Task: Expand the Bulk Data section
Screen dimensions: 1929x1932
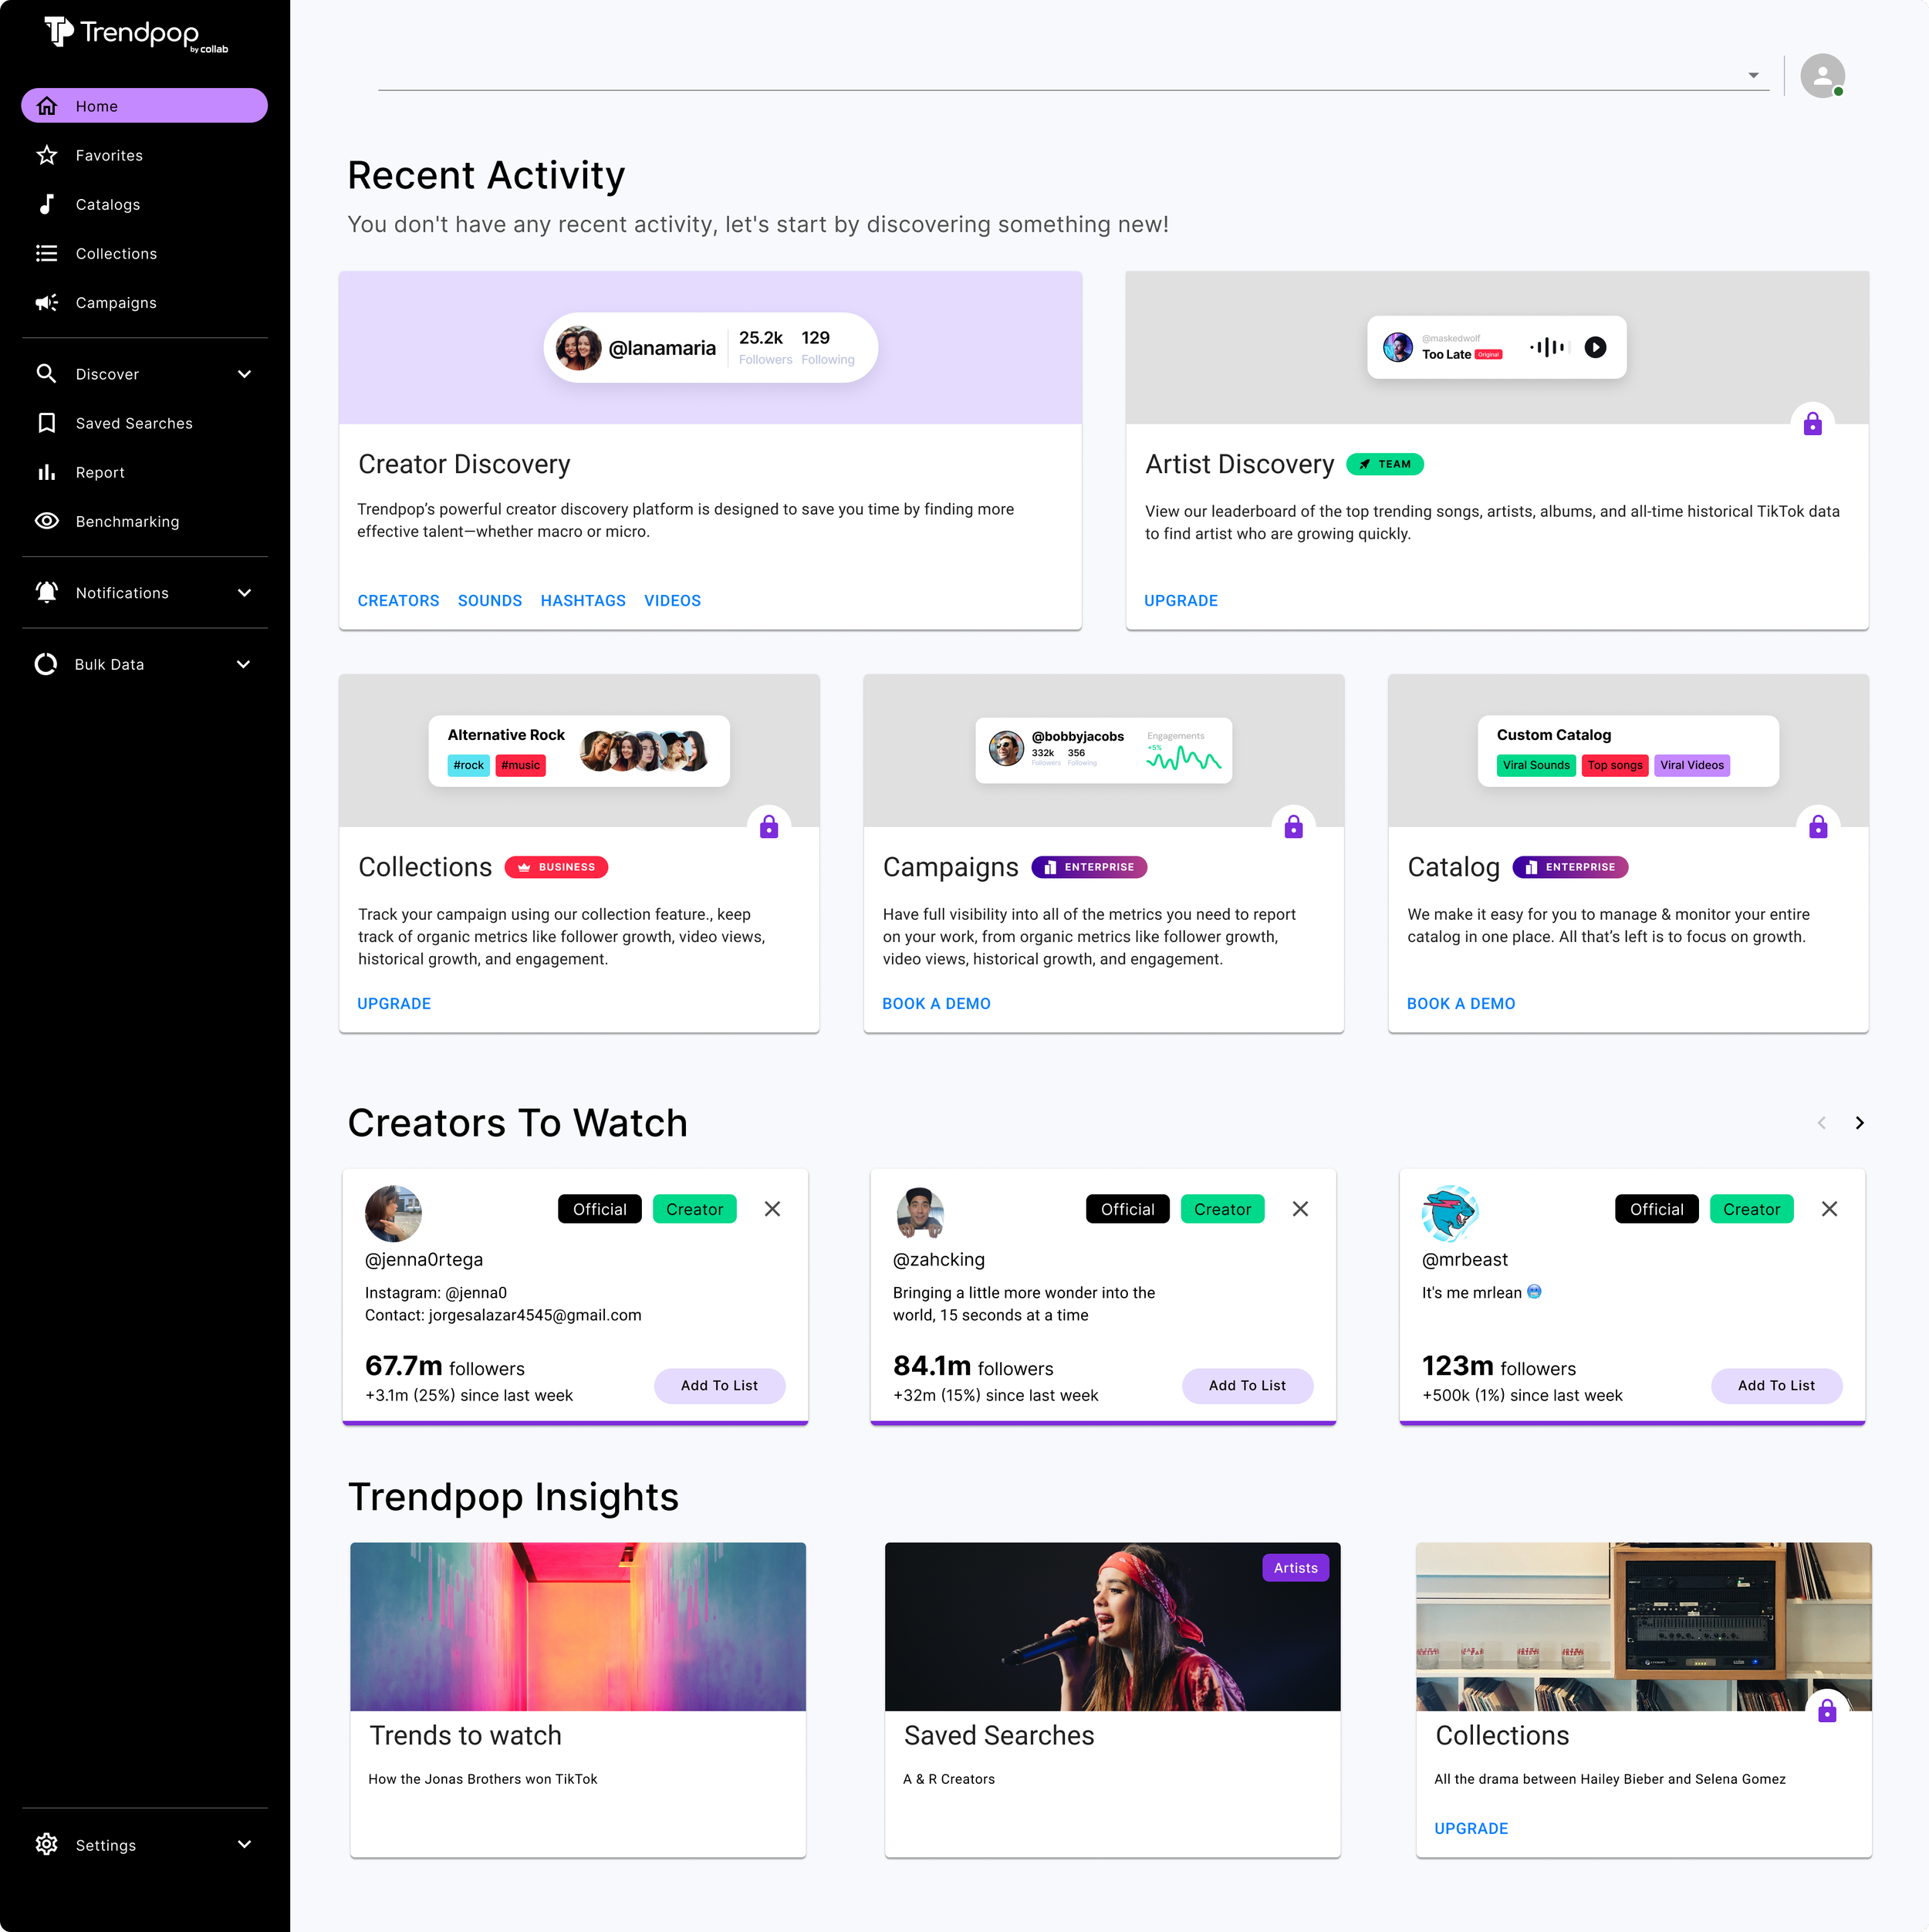Action: (245, 663)
